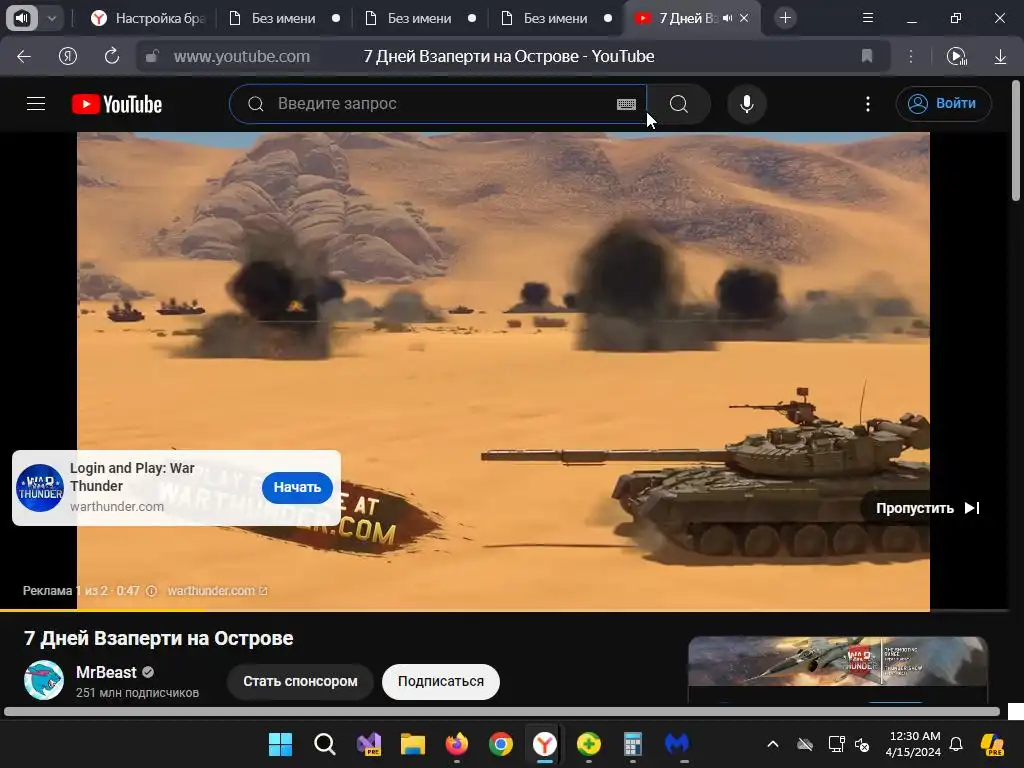The image size is (1024, 768).
Task: Open MrBeast channel avatar
Action: coord(44,680)
